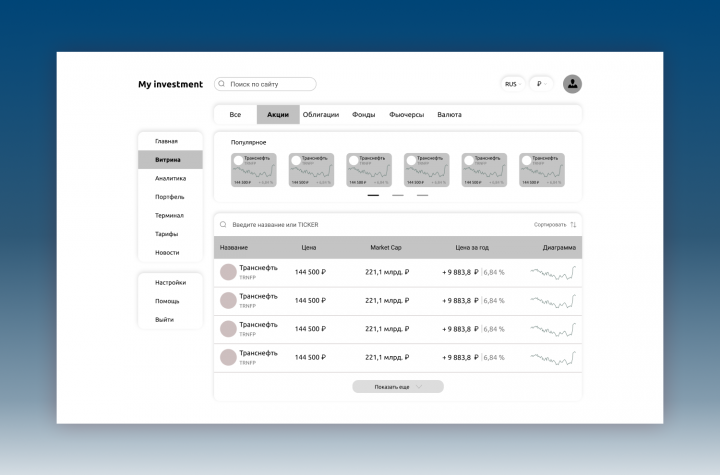Click the Введите название или TICKER field
This screenshot has height=475, width=720.
276,225
